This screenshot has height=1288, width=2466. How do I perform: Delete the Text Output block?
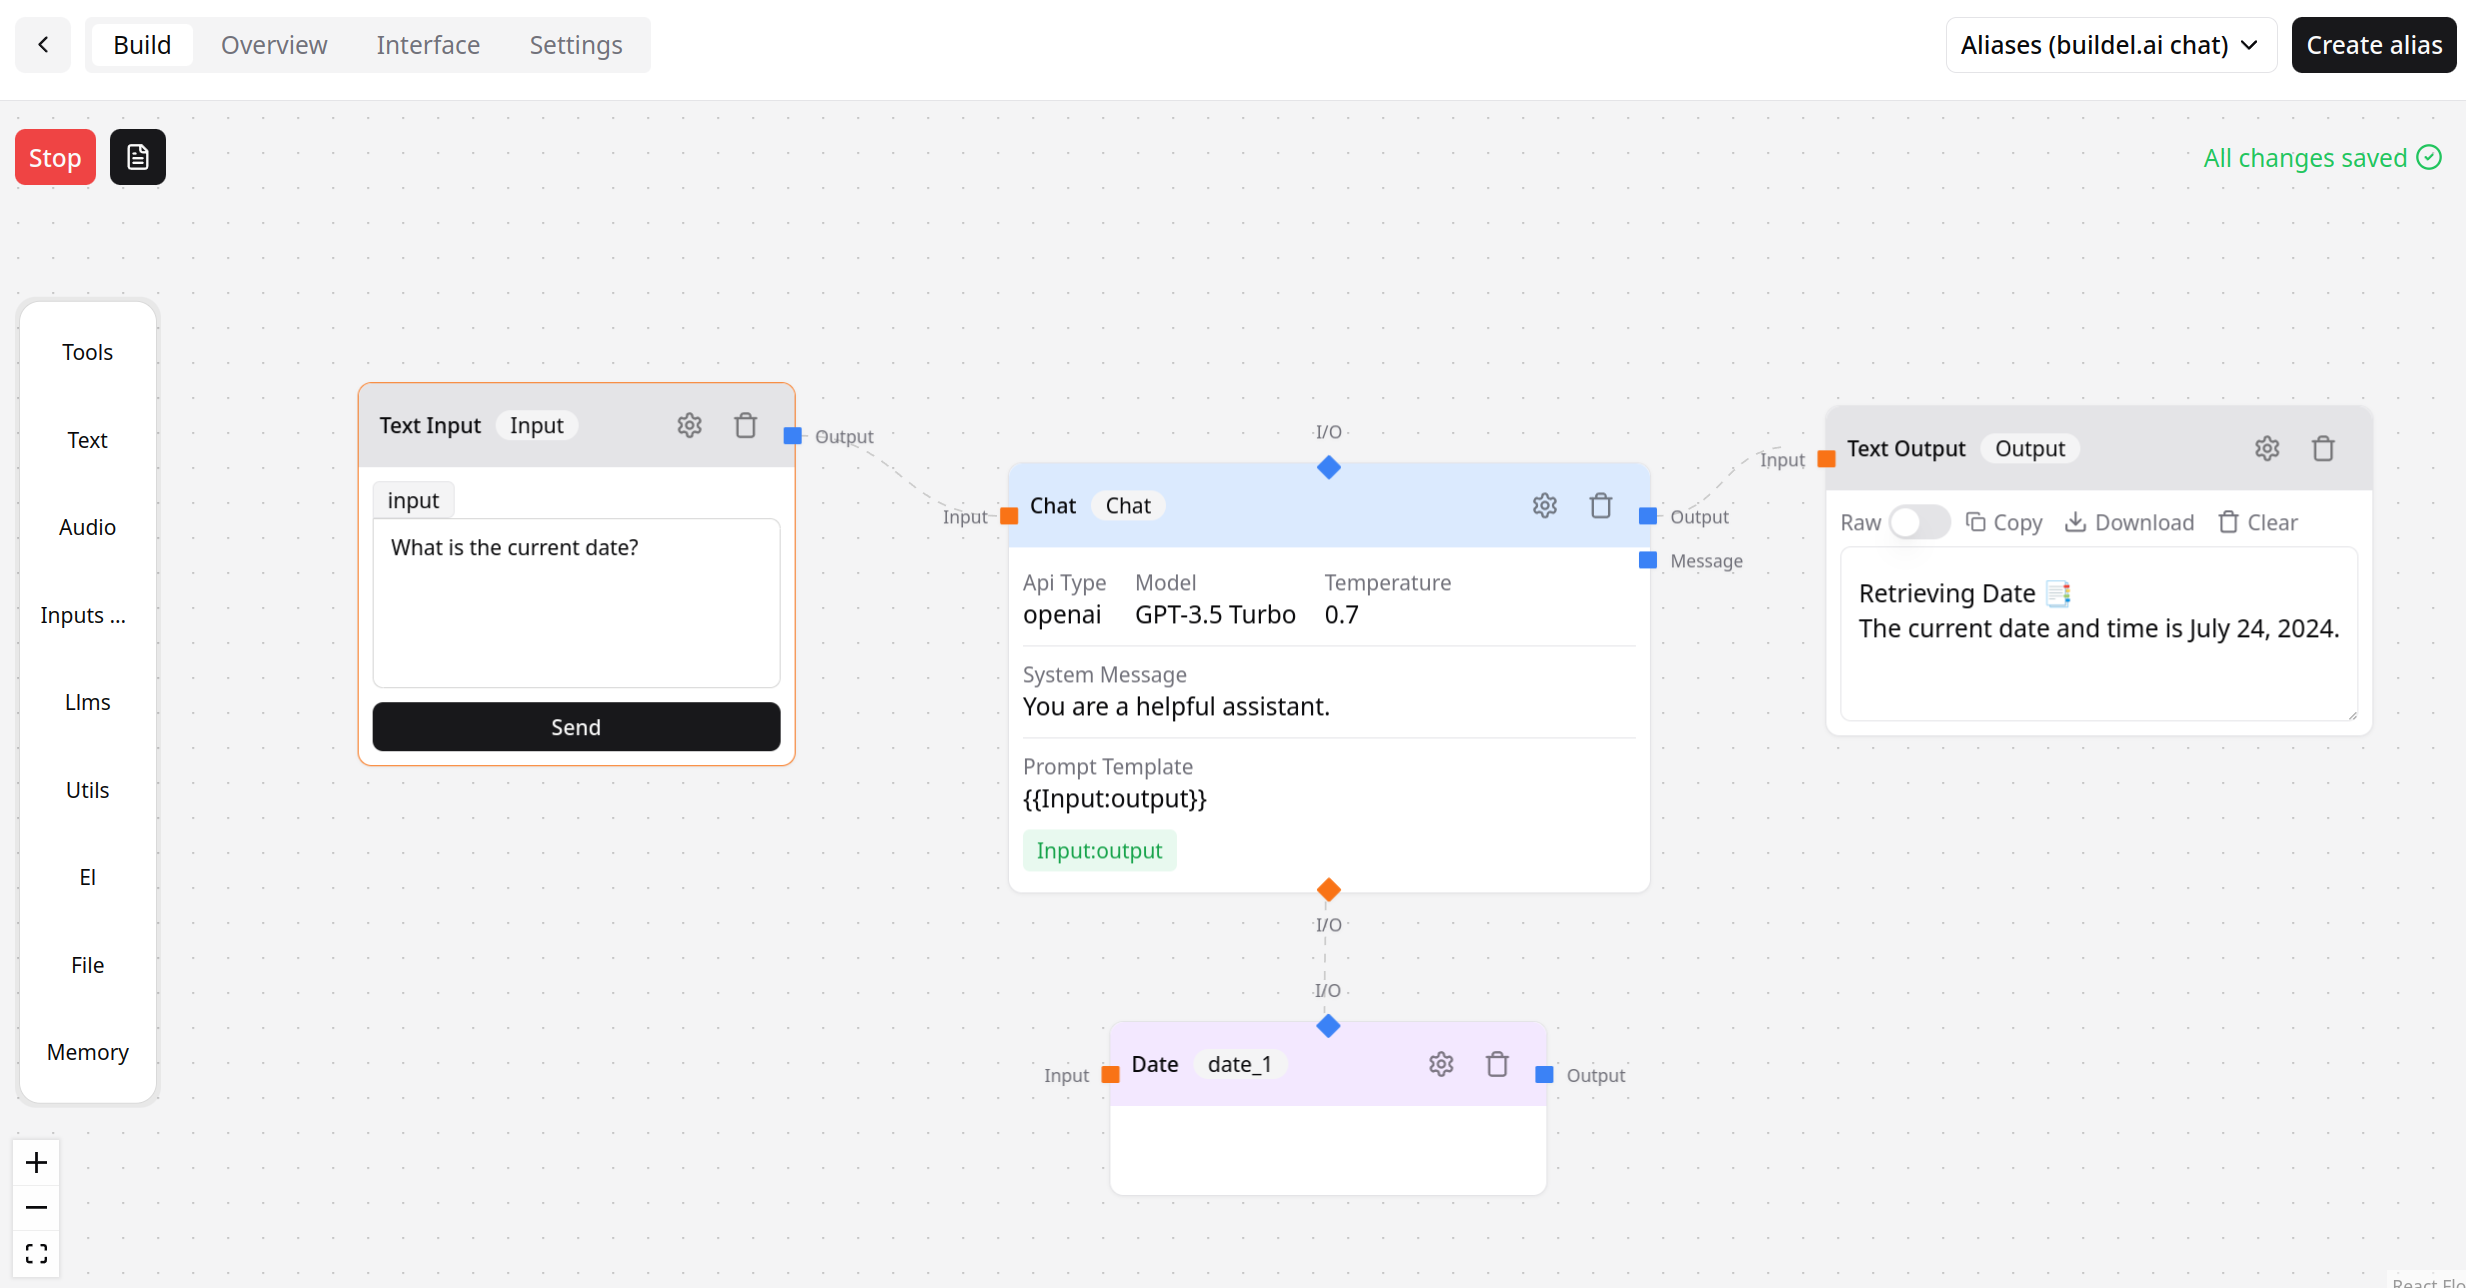tap(2323, 448)
